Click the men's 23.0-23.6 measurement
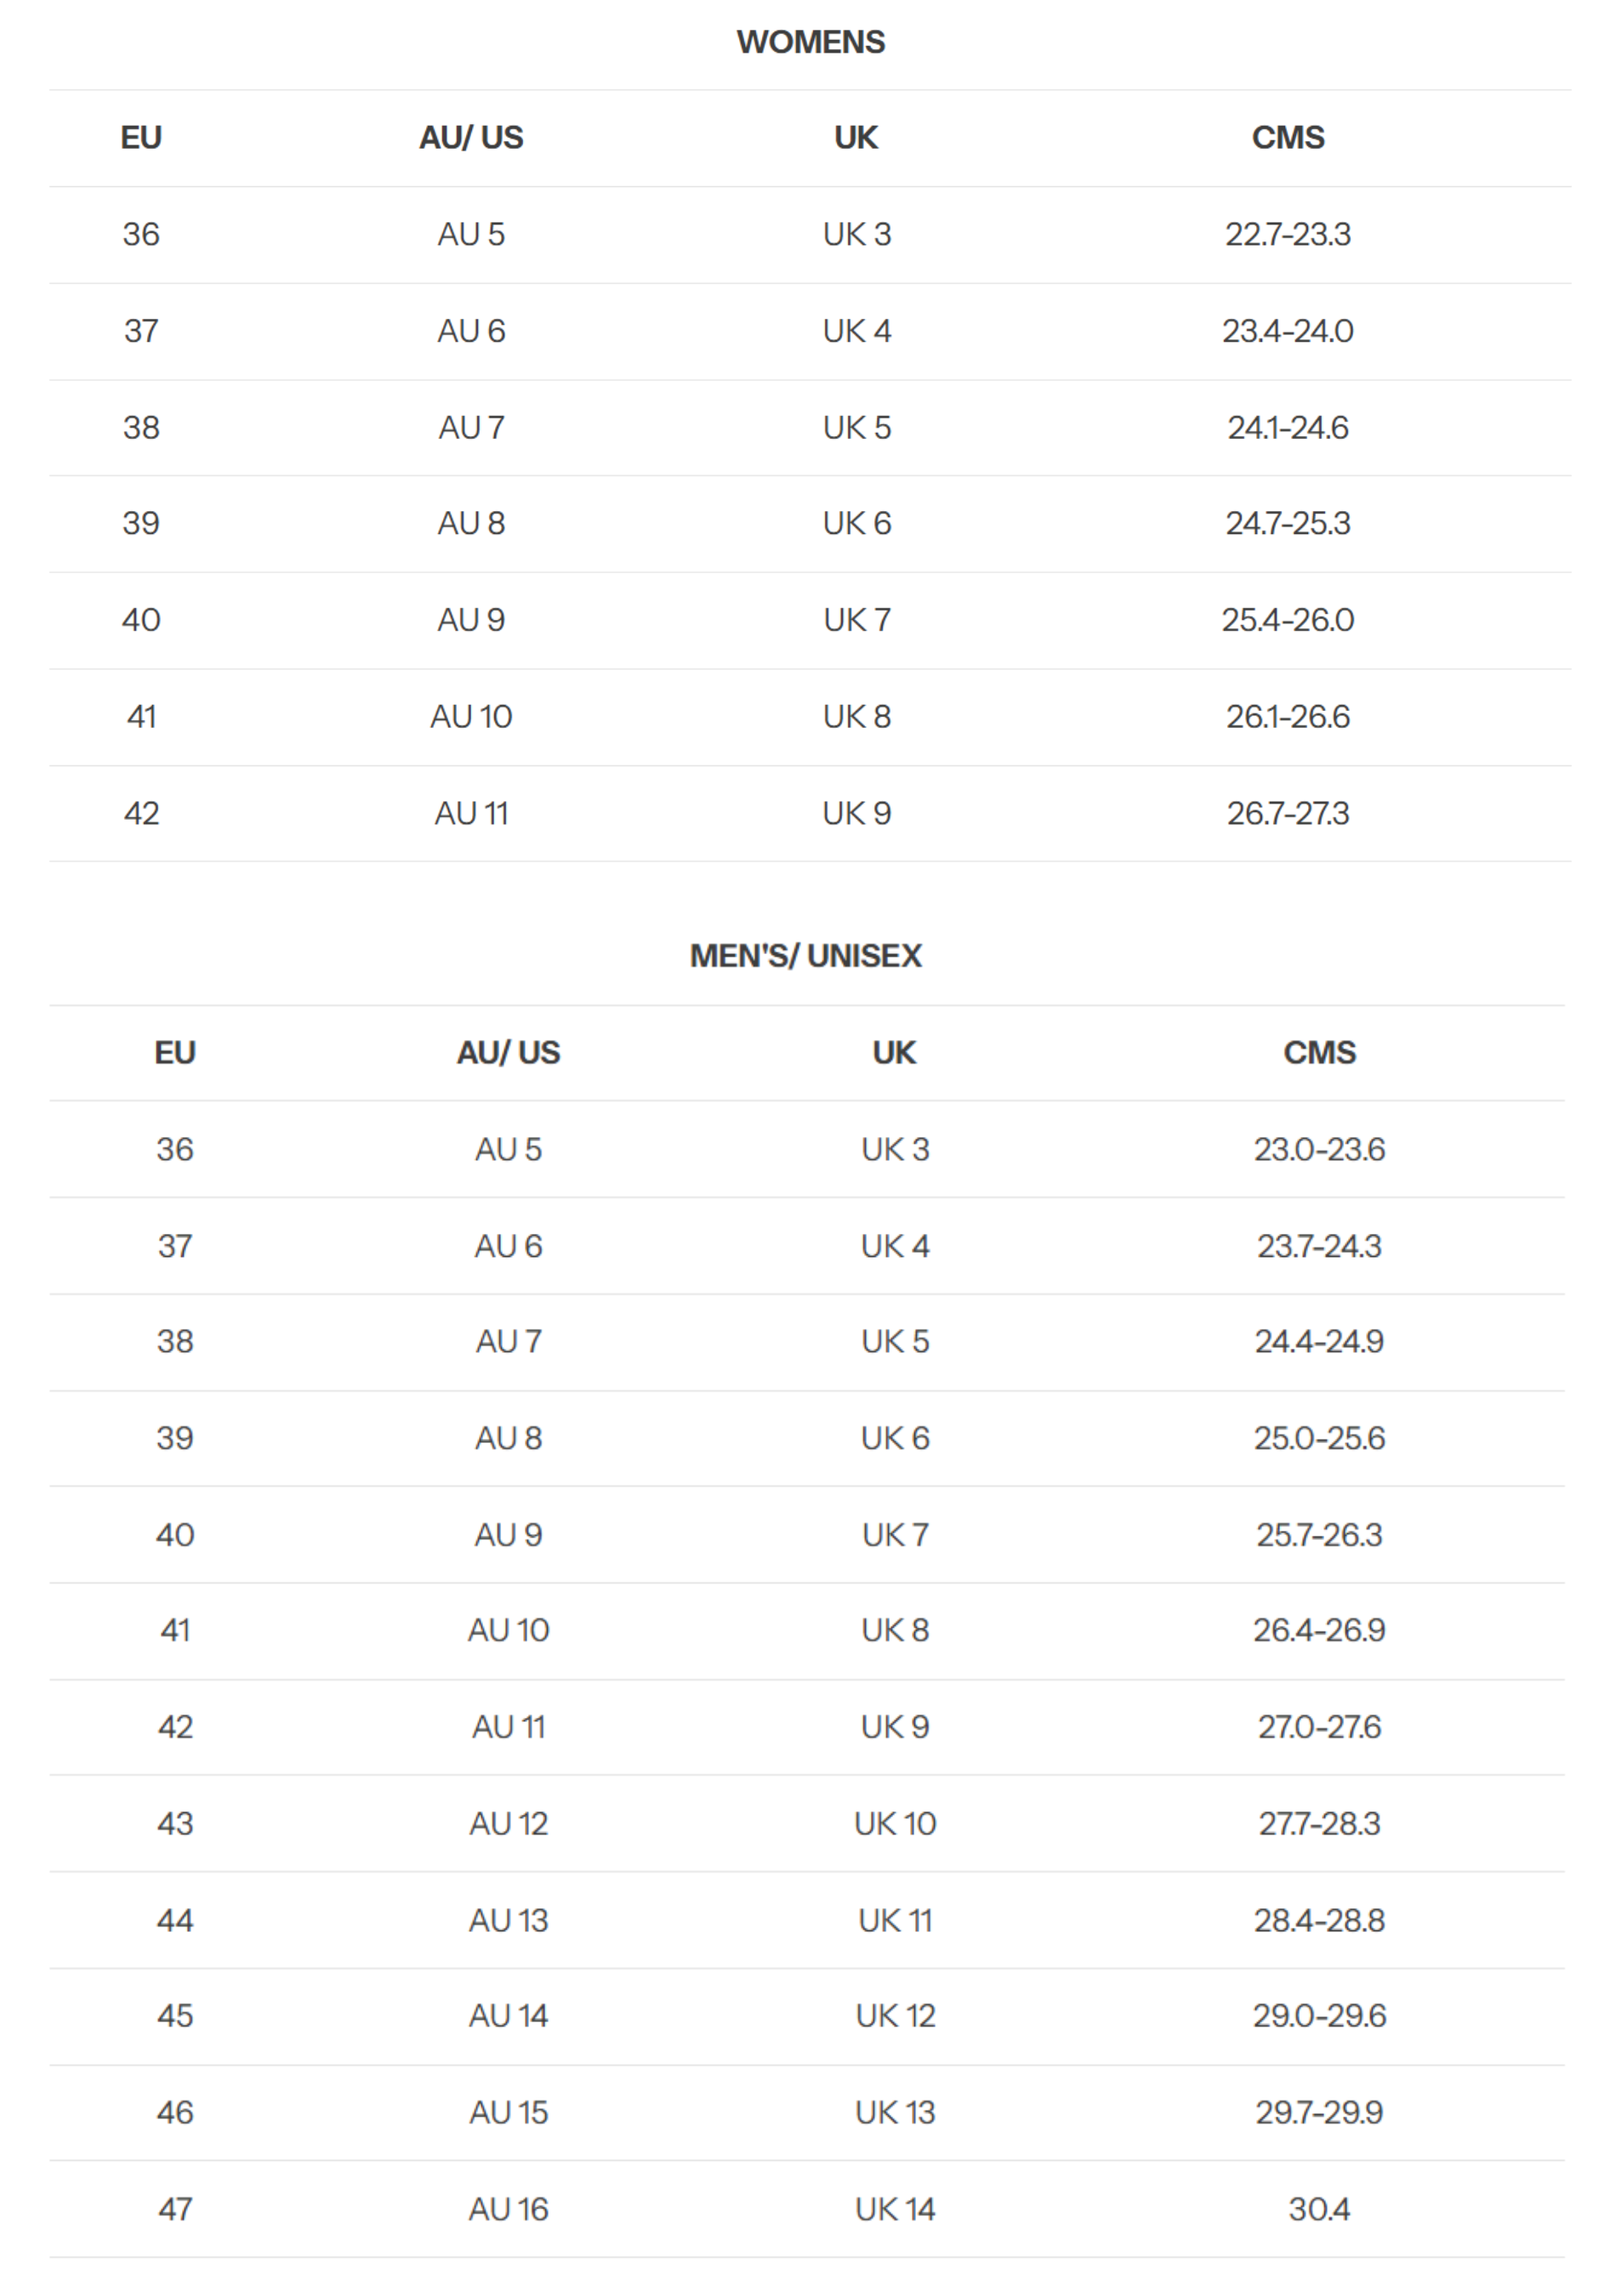Screen dimensions: 1616x2296 click(1319, 1150)
